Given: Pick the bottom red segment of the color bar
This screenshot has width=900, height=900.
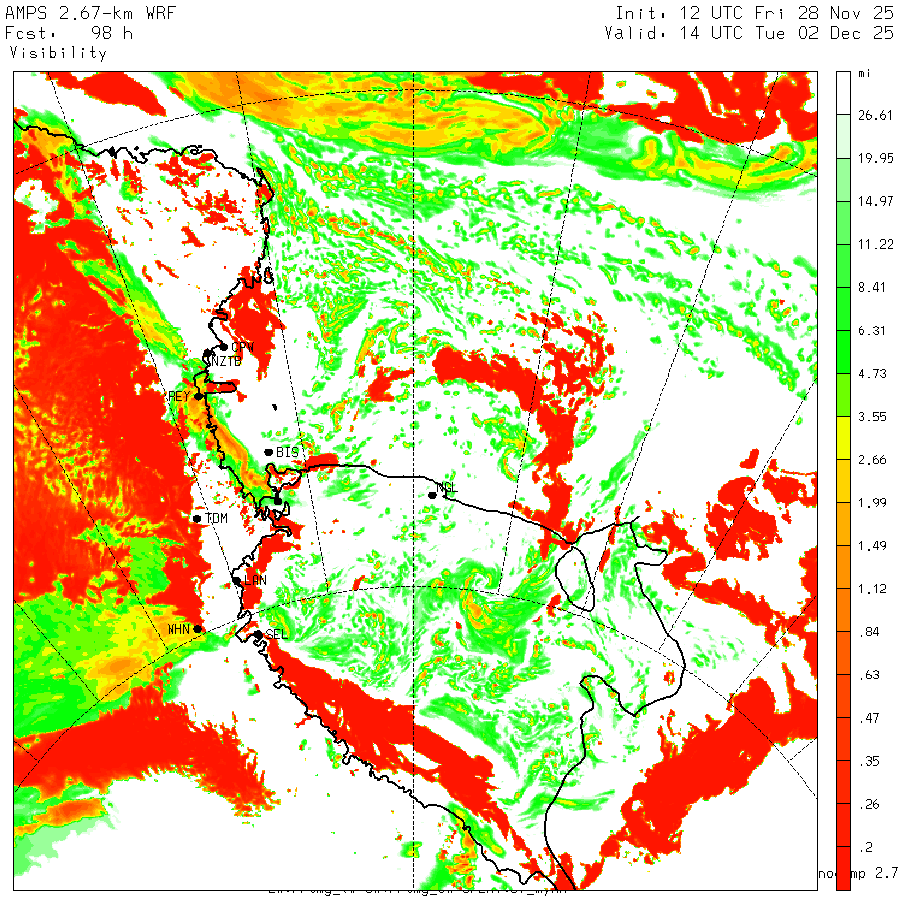Looking at the screenshot, I should (843, 868).
